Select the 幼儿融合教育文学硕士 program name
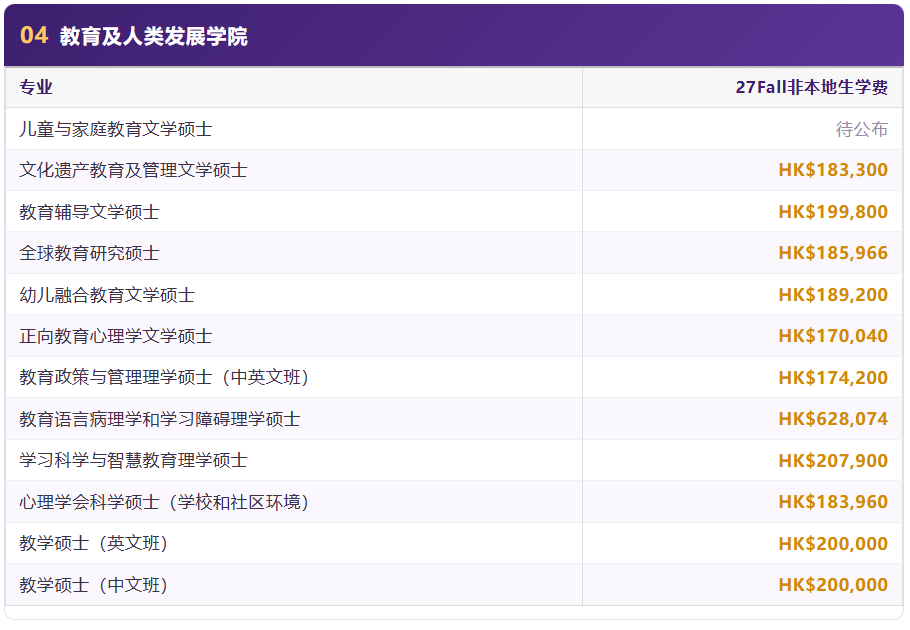The width and height of the screenshot is (910, 630). click(107, 295)
